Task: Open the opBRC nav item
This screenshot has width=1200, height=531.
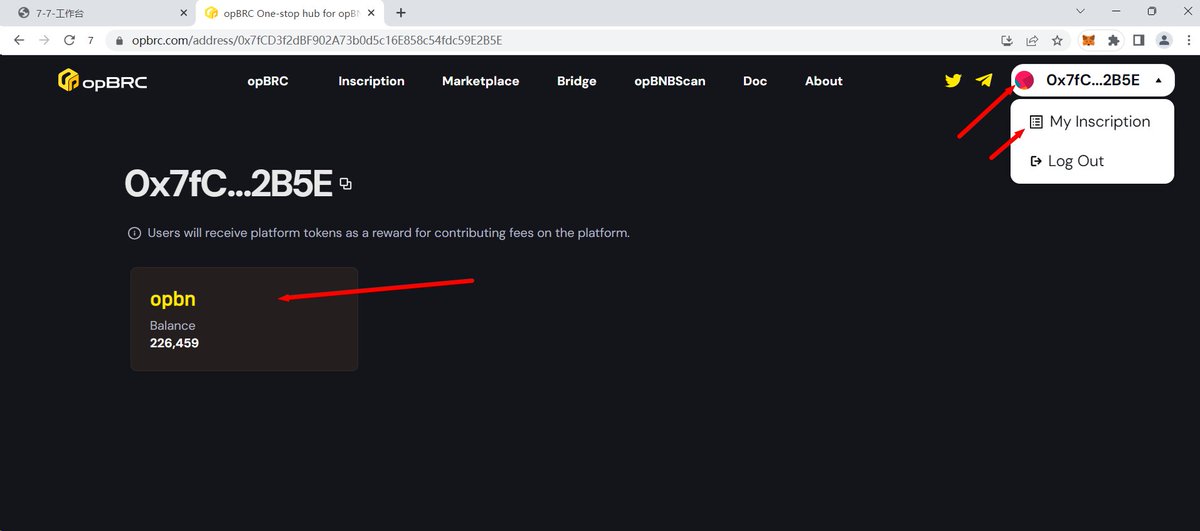Action: 268,81
